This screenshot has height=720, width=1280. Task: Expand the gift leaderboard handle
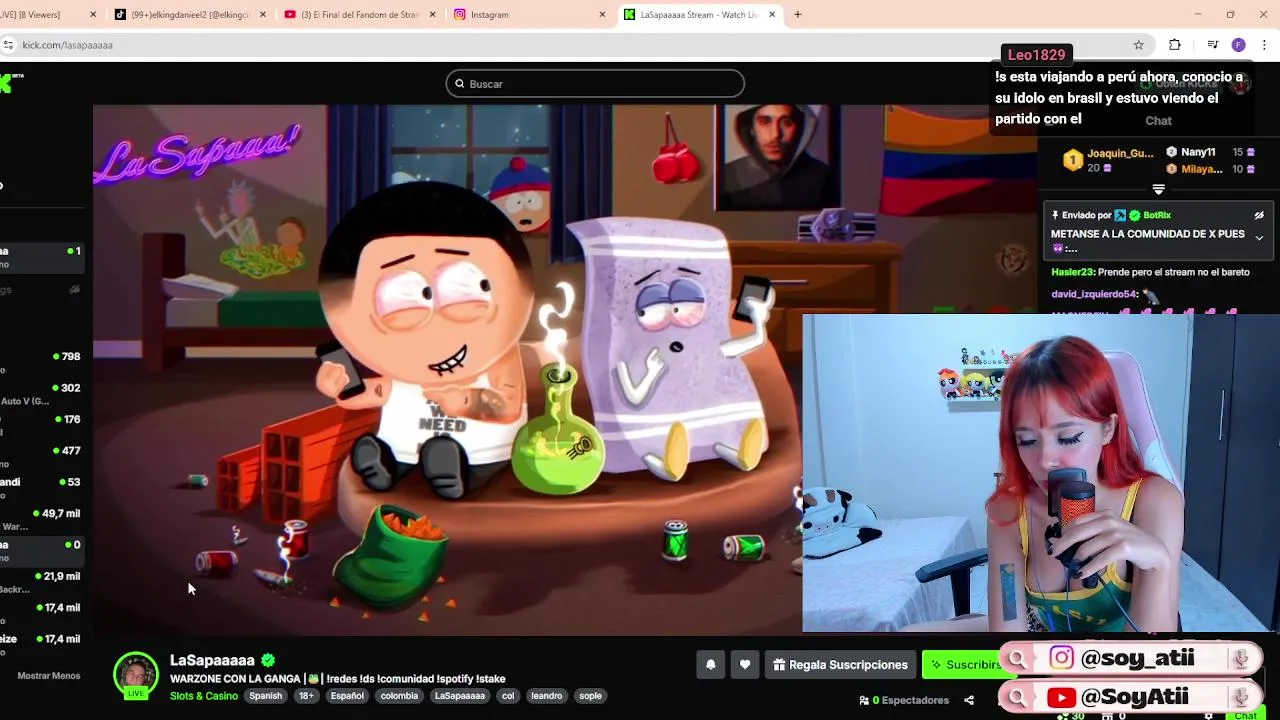[x=1158, y=189]
